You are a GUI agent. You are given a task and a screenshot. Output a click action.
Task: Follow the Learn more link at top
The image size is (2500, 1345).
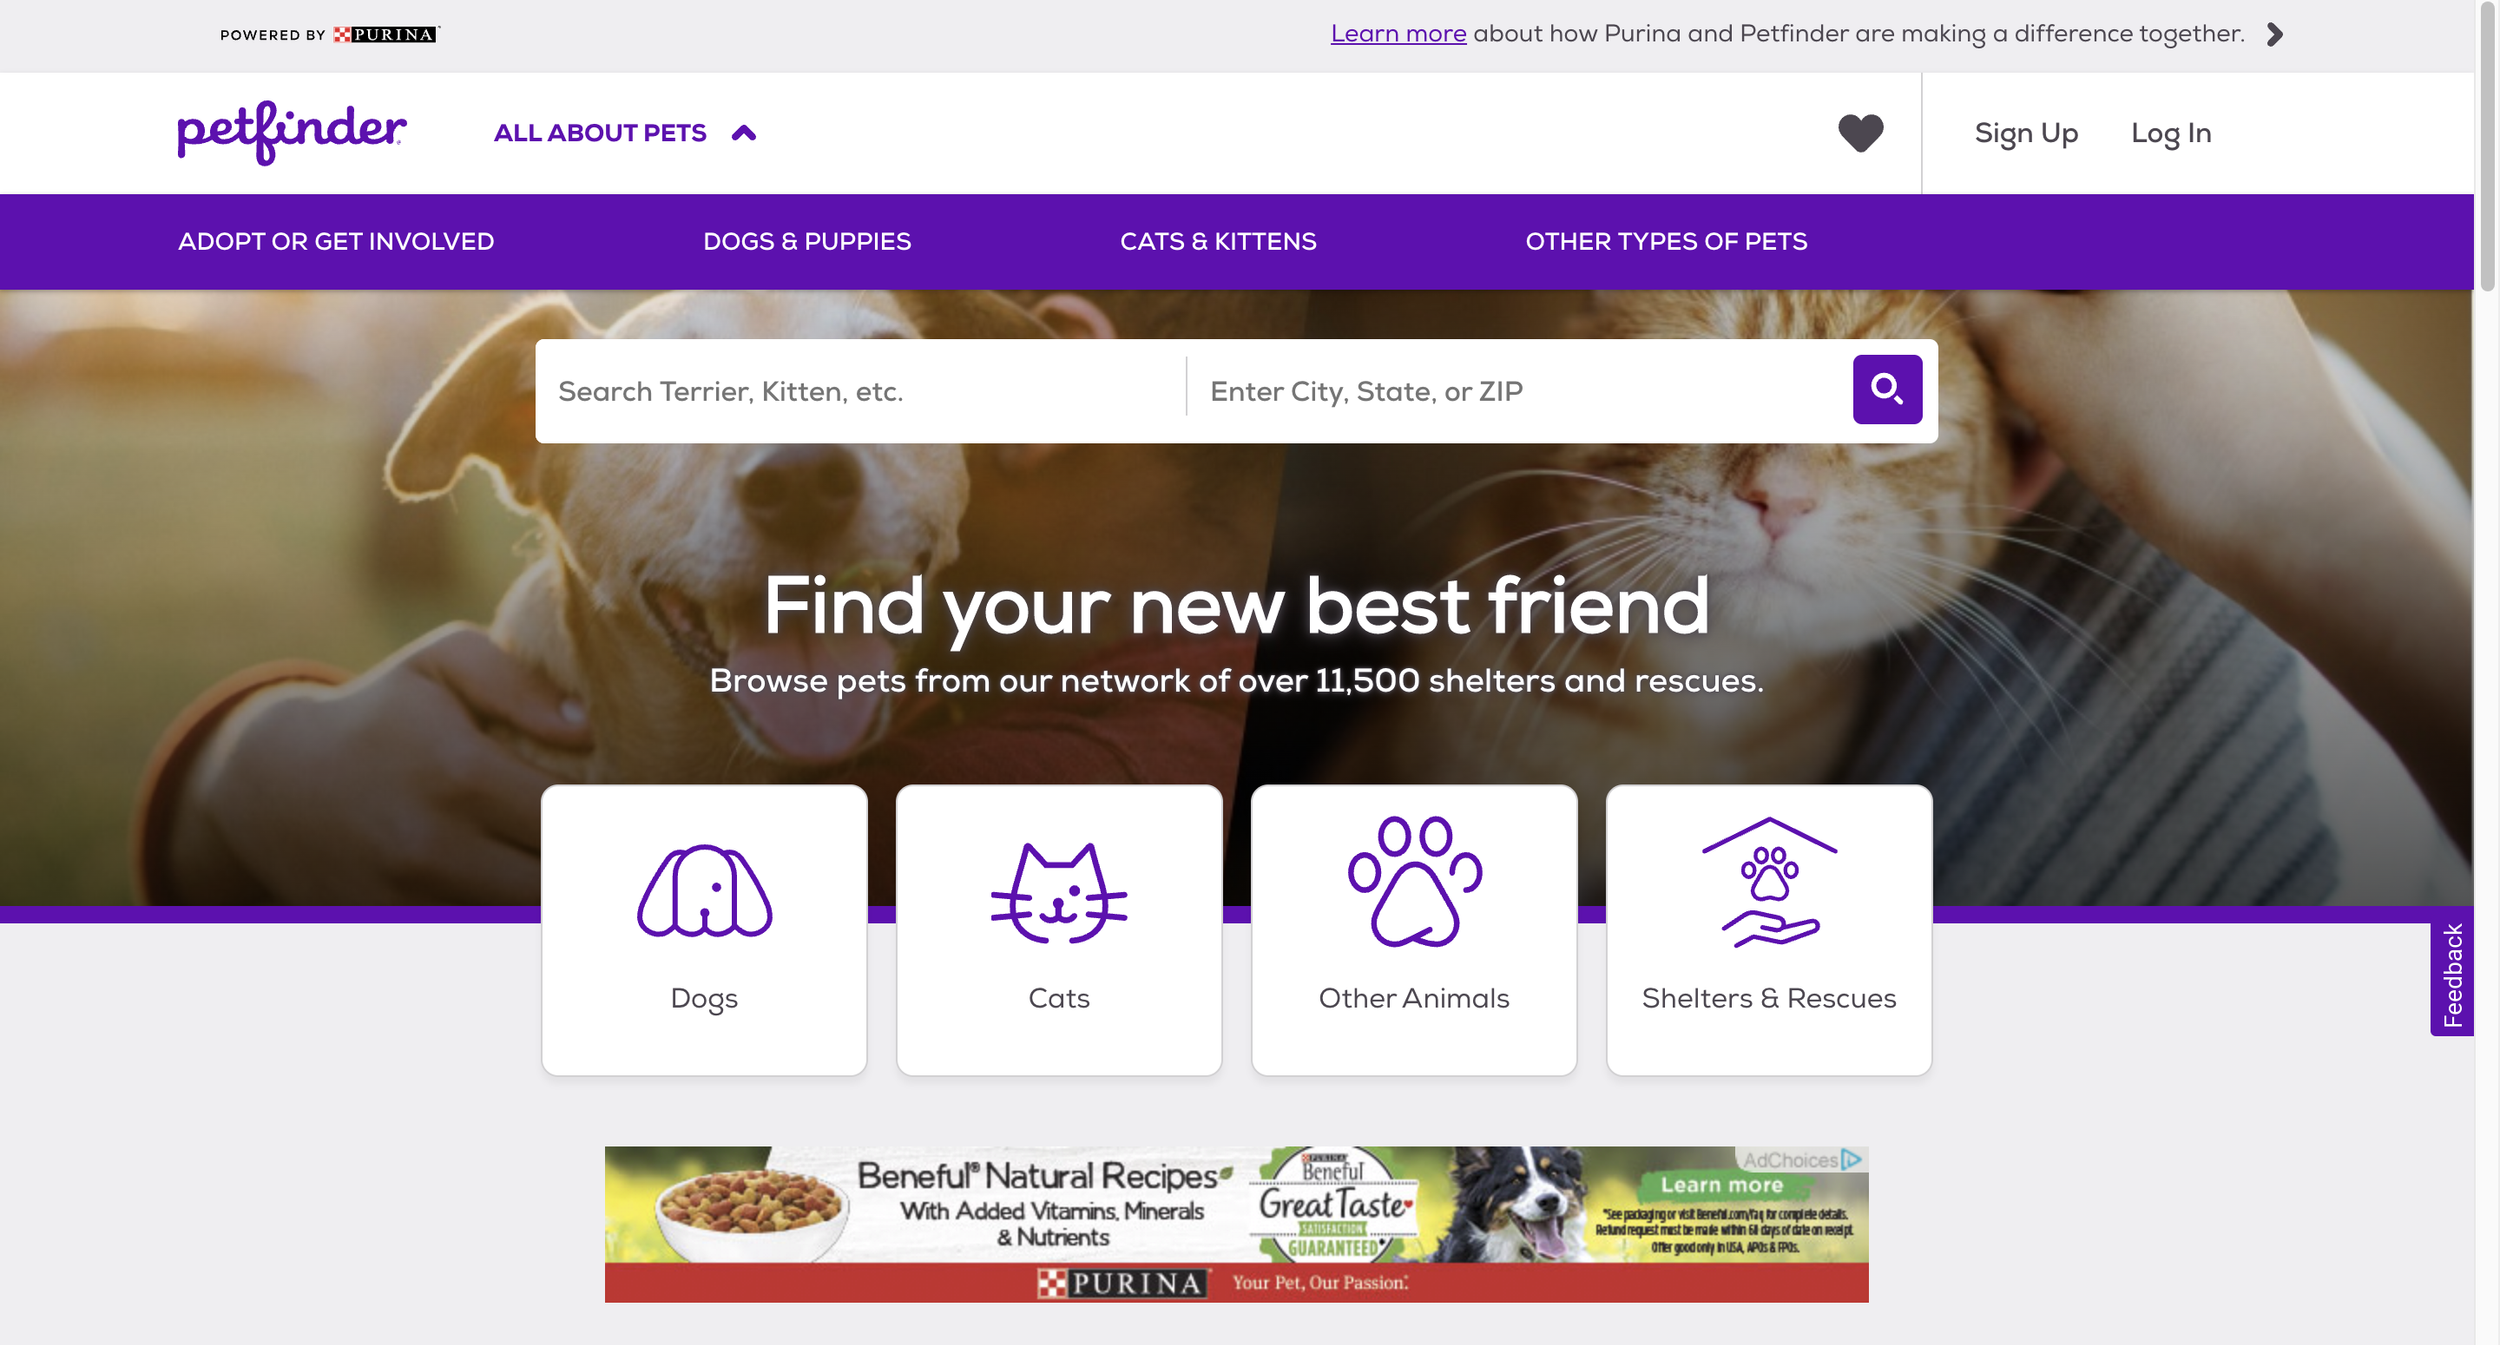tap(1398, 34)
